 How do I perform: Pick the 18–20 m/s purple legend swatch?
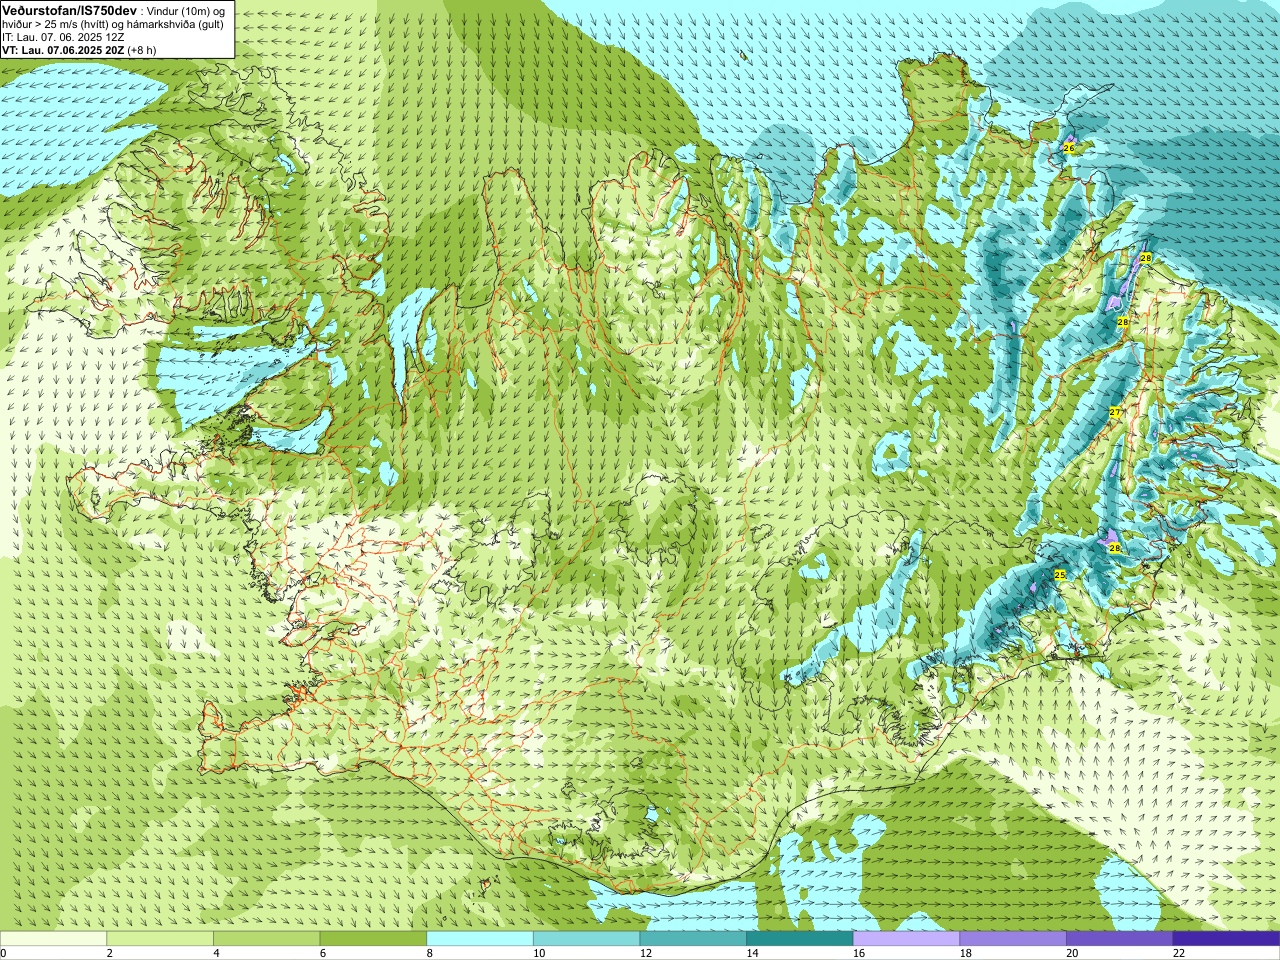(x=1013, y=939)
